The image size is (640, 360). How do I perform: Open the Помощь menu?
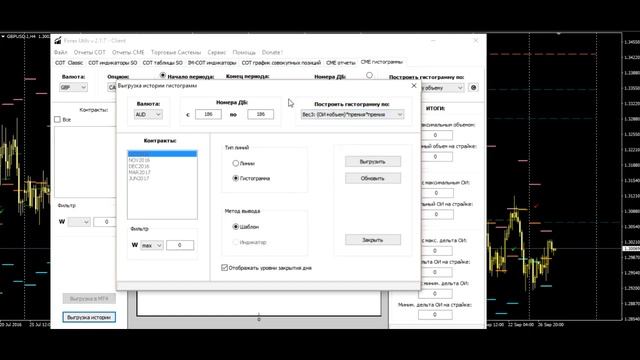[244, 52]
